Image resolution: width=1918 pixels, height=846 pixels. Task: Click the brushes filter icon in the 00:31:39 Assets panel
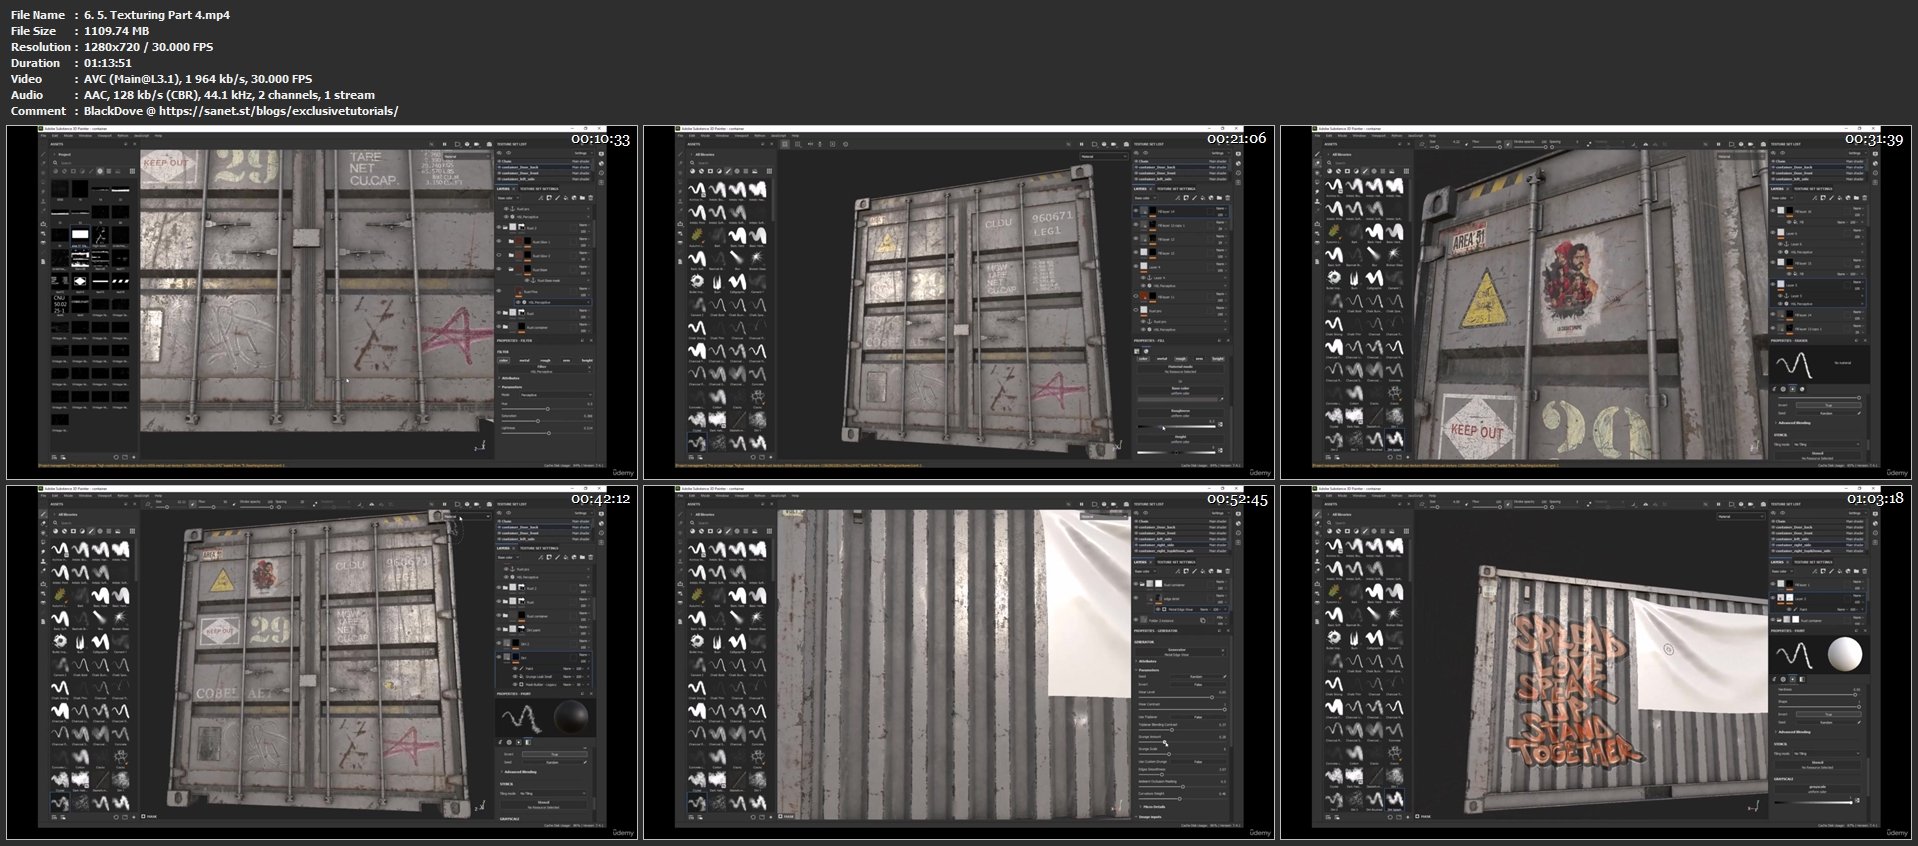1365,171
